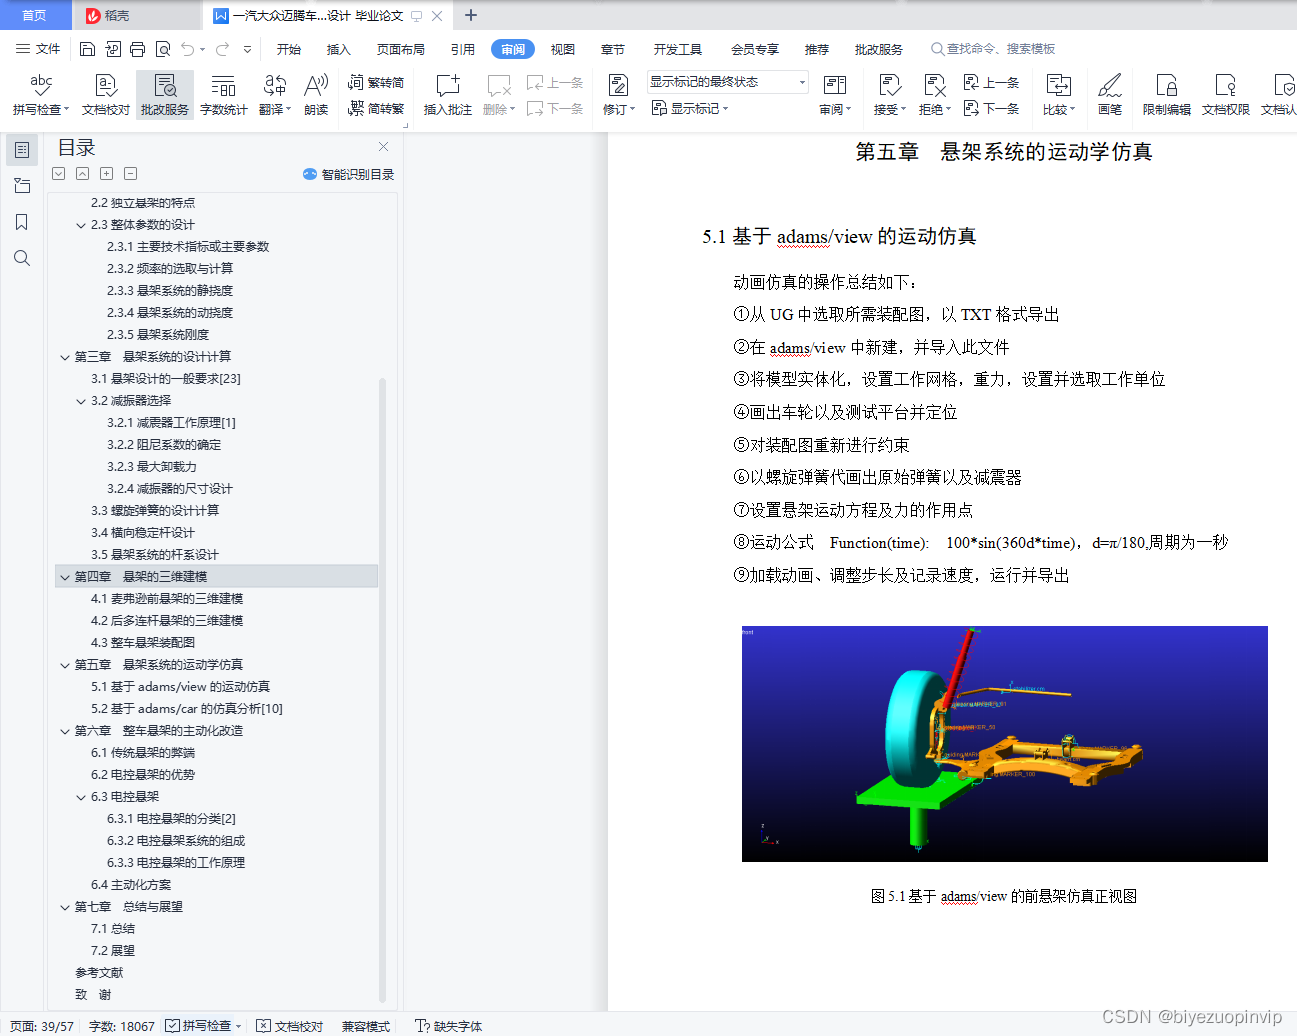Open 文档权限 document permissions
Screen dimensions: 1297x1036
point(1226,95)
